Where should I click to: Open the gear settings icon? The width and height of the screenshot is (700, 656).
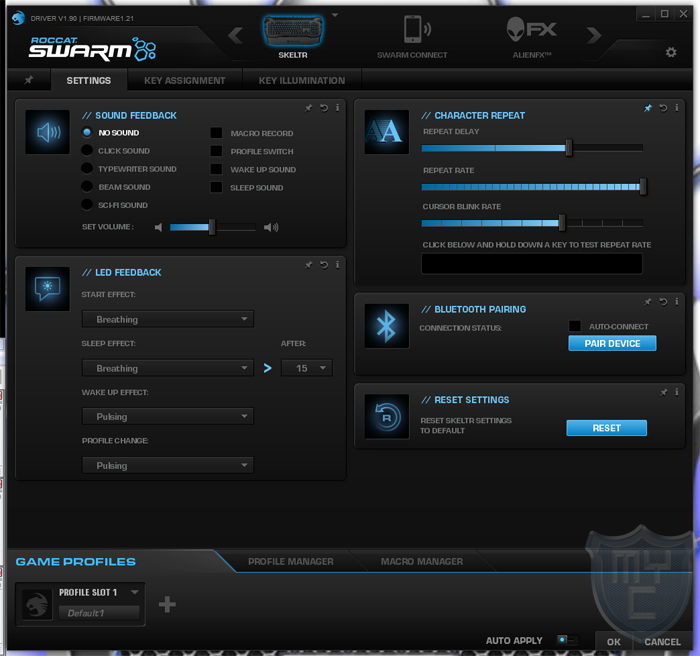tap(671, 52)
